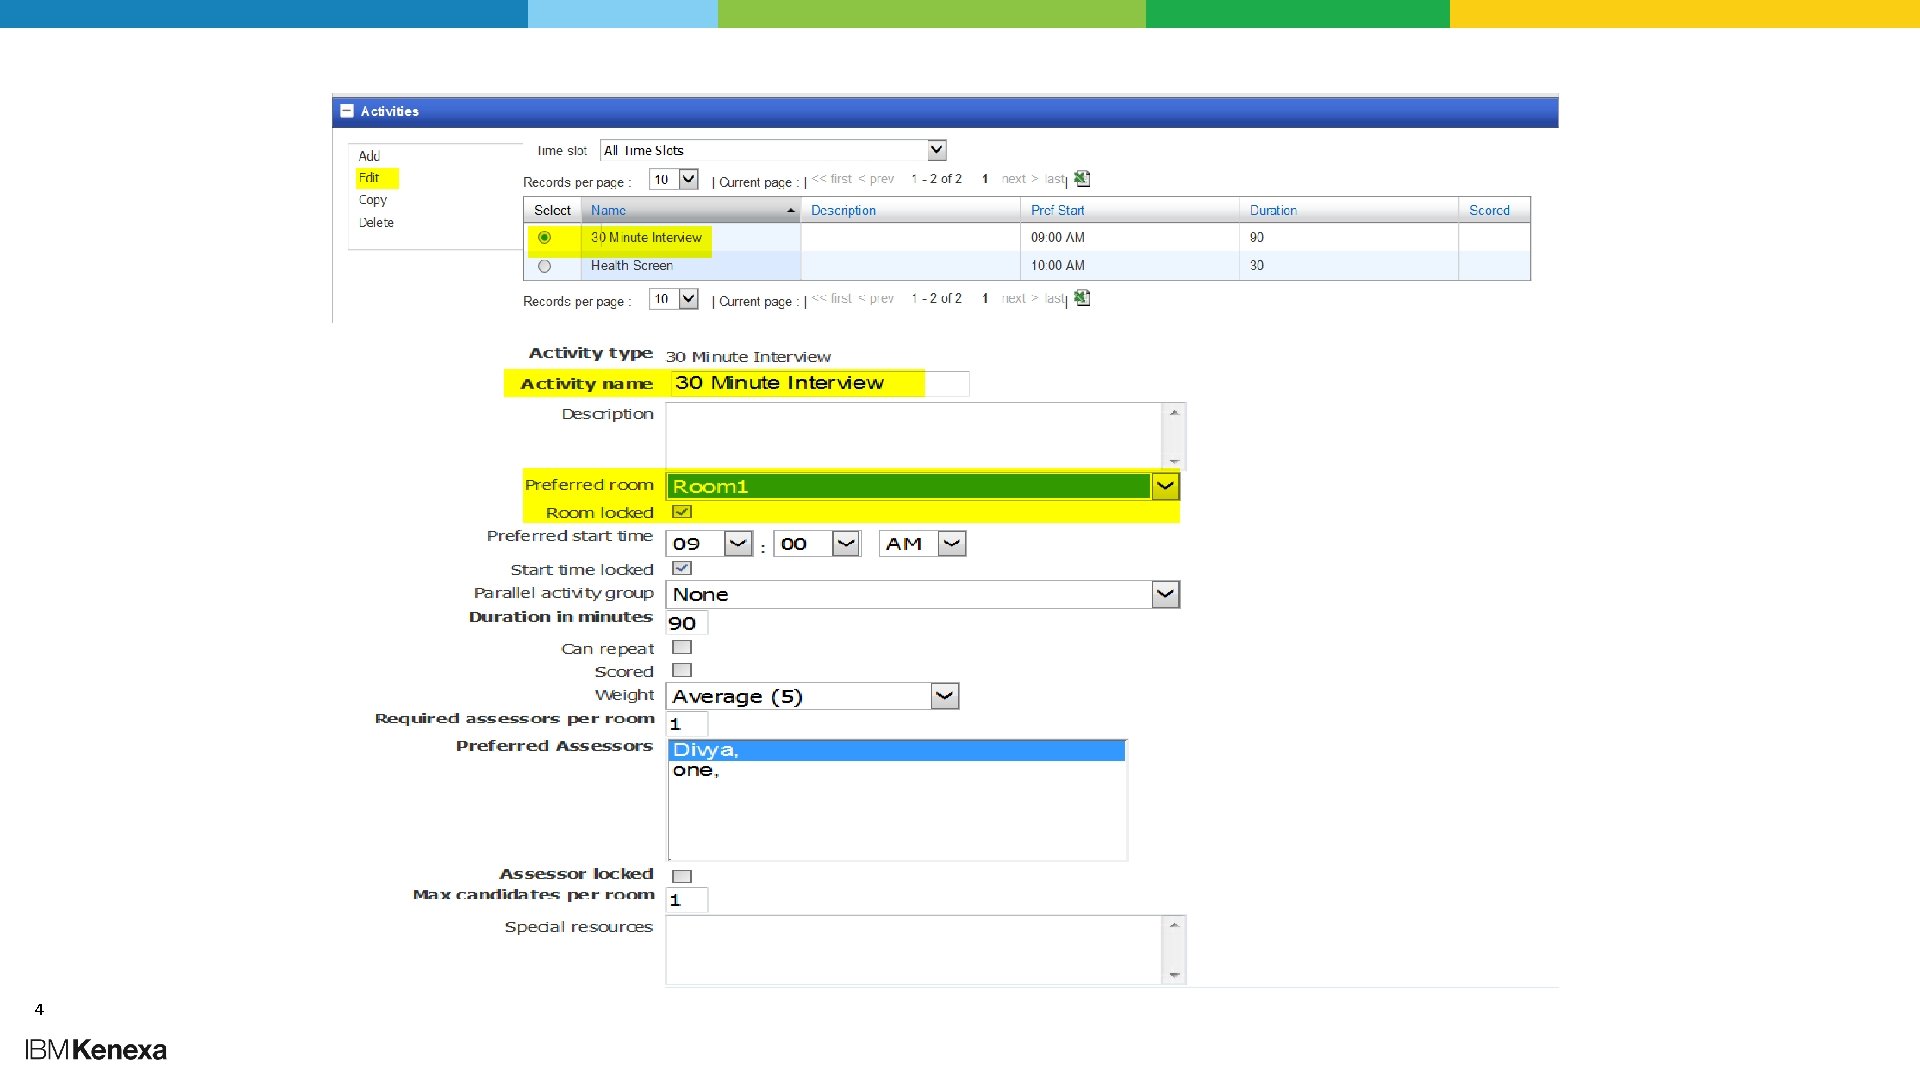This screenshot has width=1920, height=1080.
Task: Export via the bottom pagination Excel icon
Action: tap(1082, 297)
